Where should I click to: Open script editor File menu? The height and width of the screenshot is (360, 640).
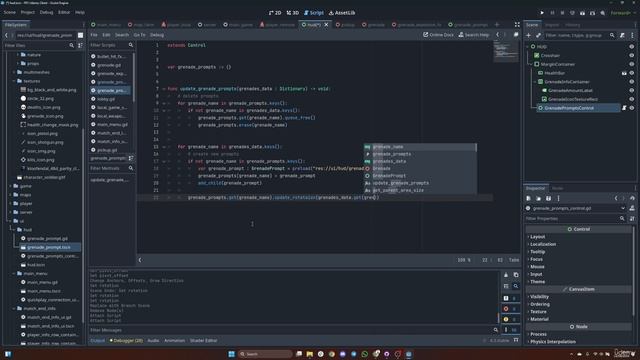[x=94, y=35]
